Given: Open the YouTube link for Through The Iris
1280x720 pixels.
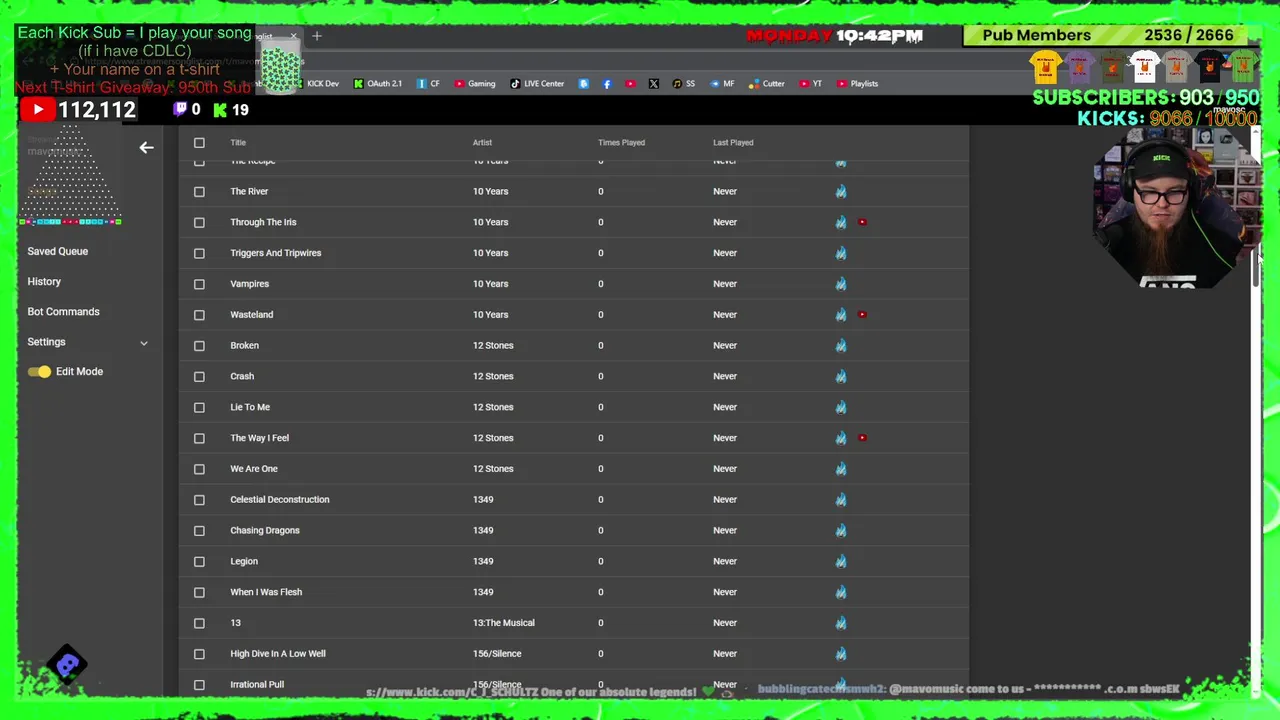Looking at the screenshot, I should pyautogui.click(x=862, y=222).
